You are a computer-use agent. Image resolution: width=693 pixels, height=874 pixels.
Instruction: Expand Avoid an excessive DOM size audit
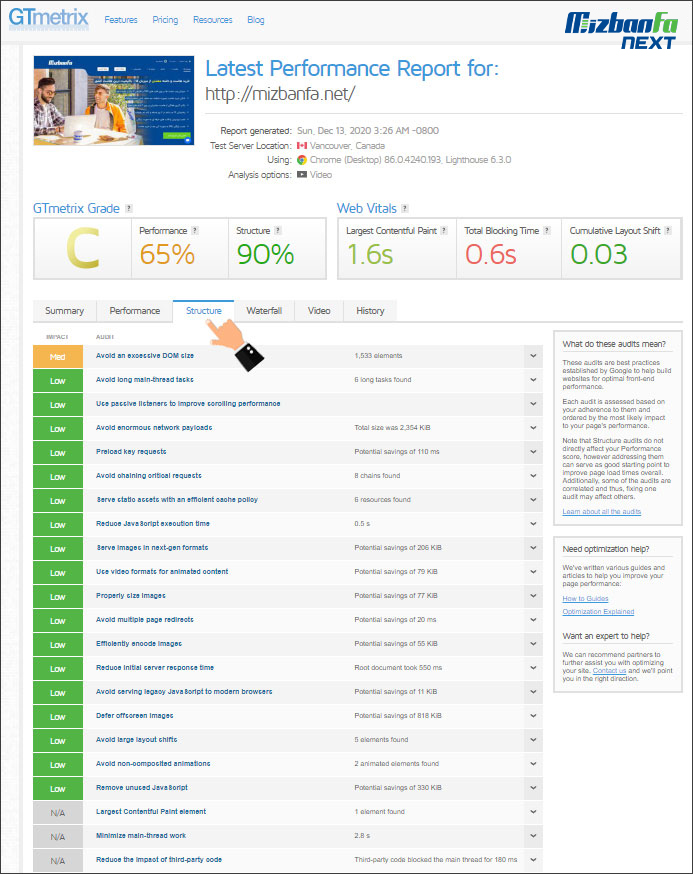533,356
